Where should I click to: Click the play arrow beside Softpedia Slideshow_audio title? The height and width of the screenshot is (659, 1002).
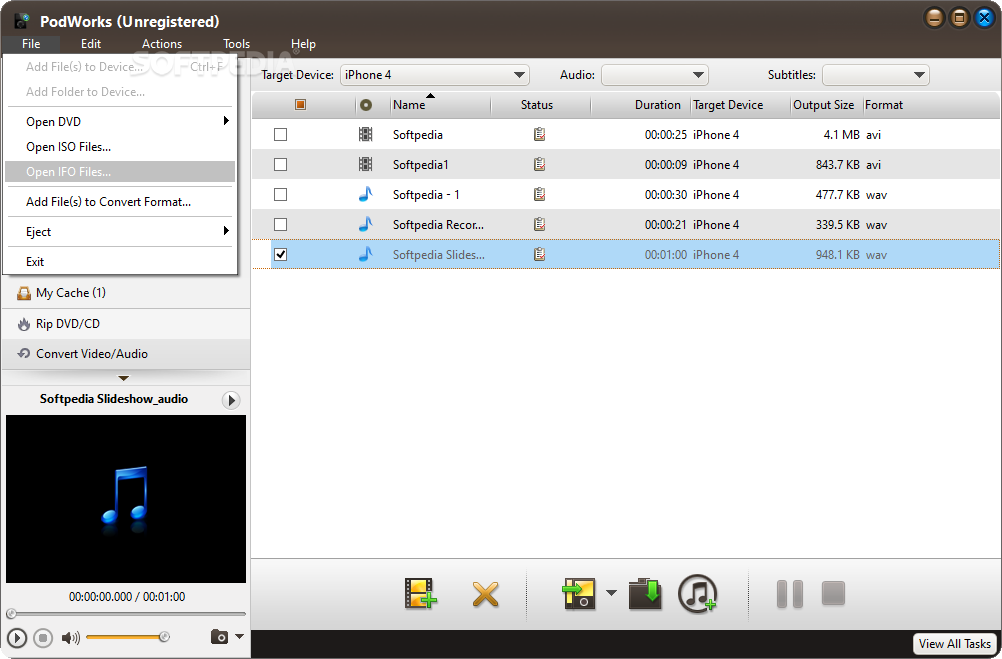(x=231, y=400)
